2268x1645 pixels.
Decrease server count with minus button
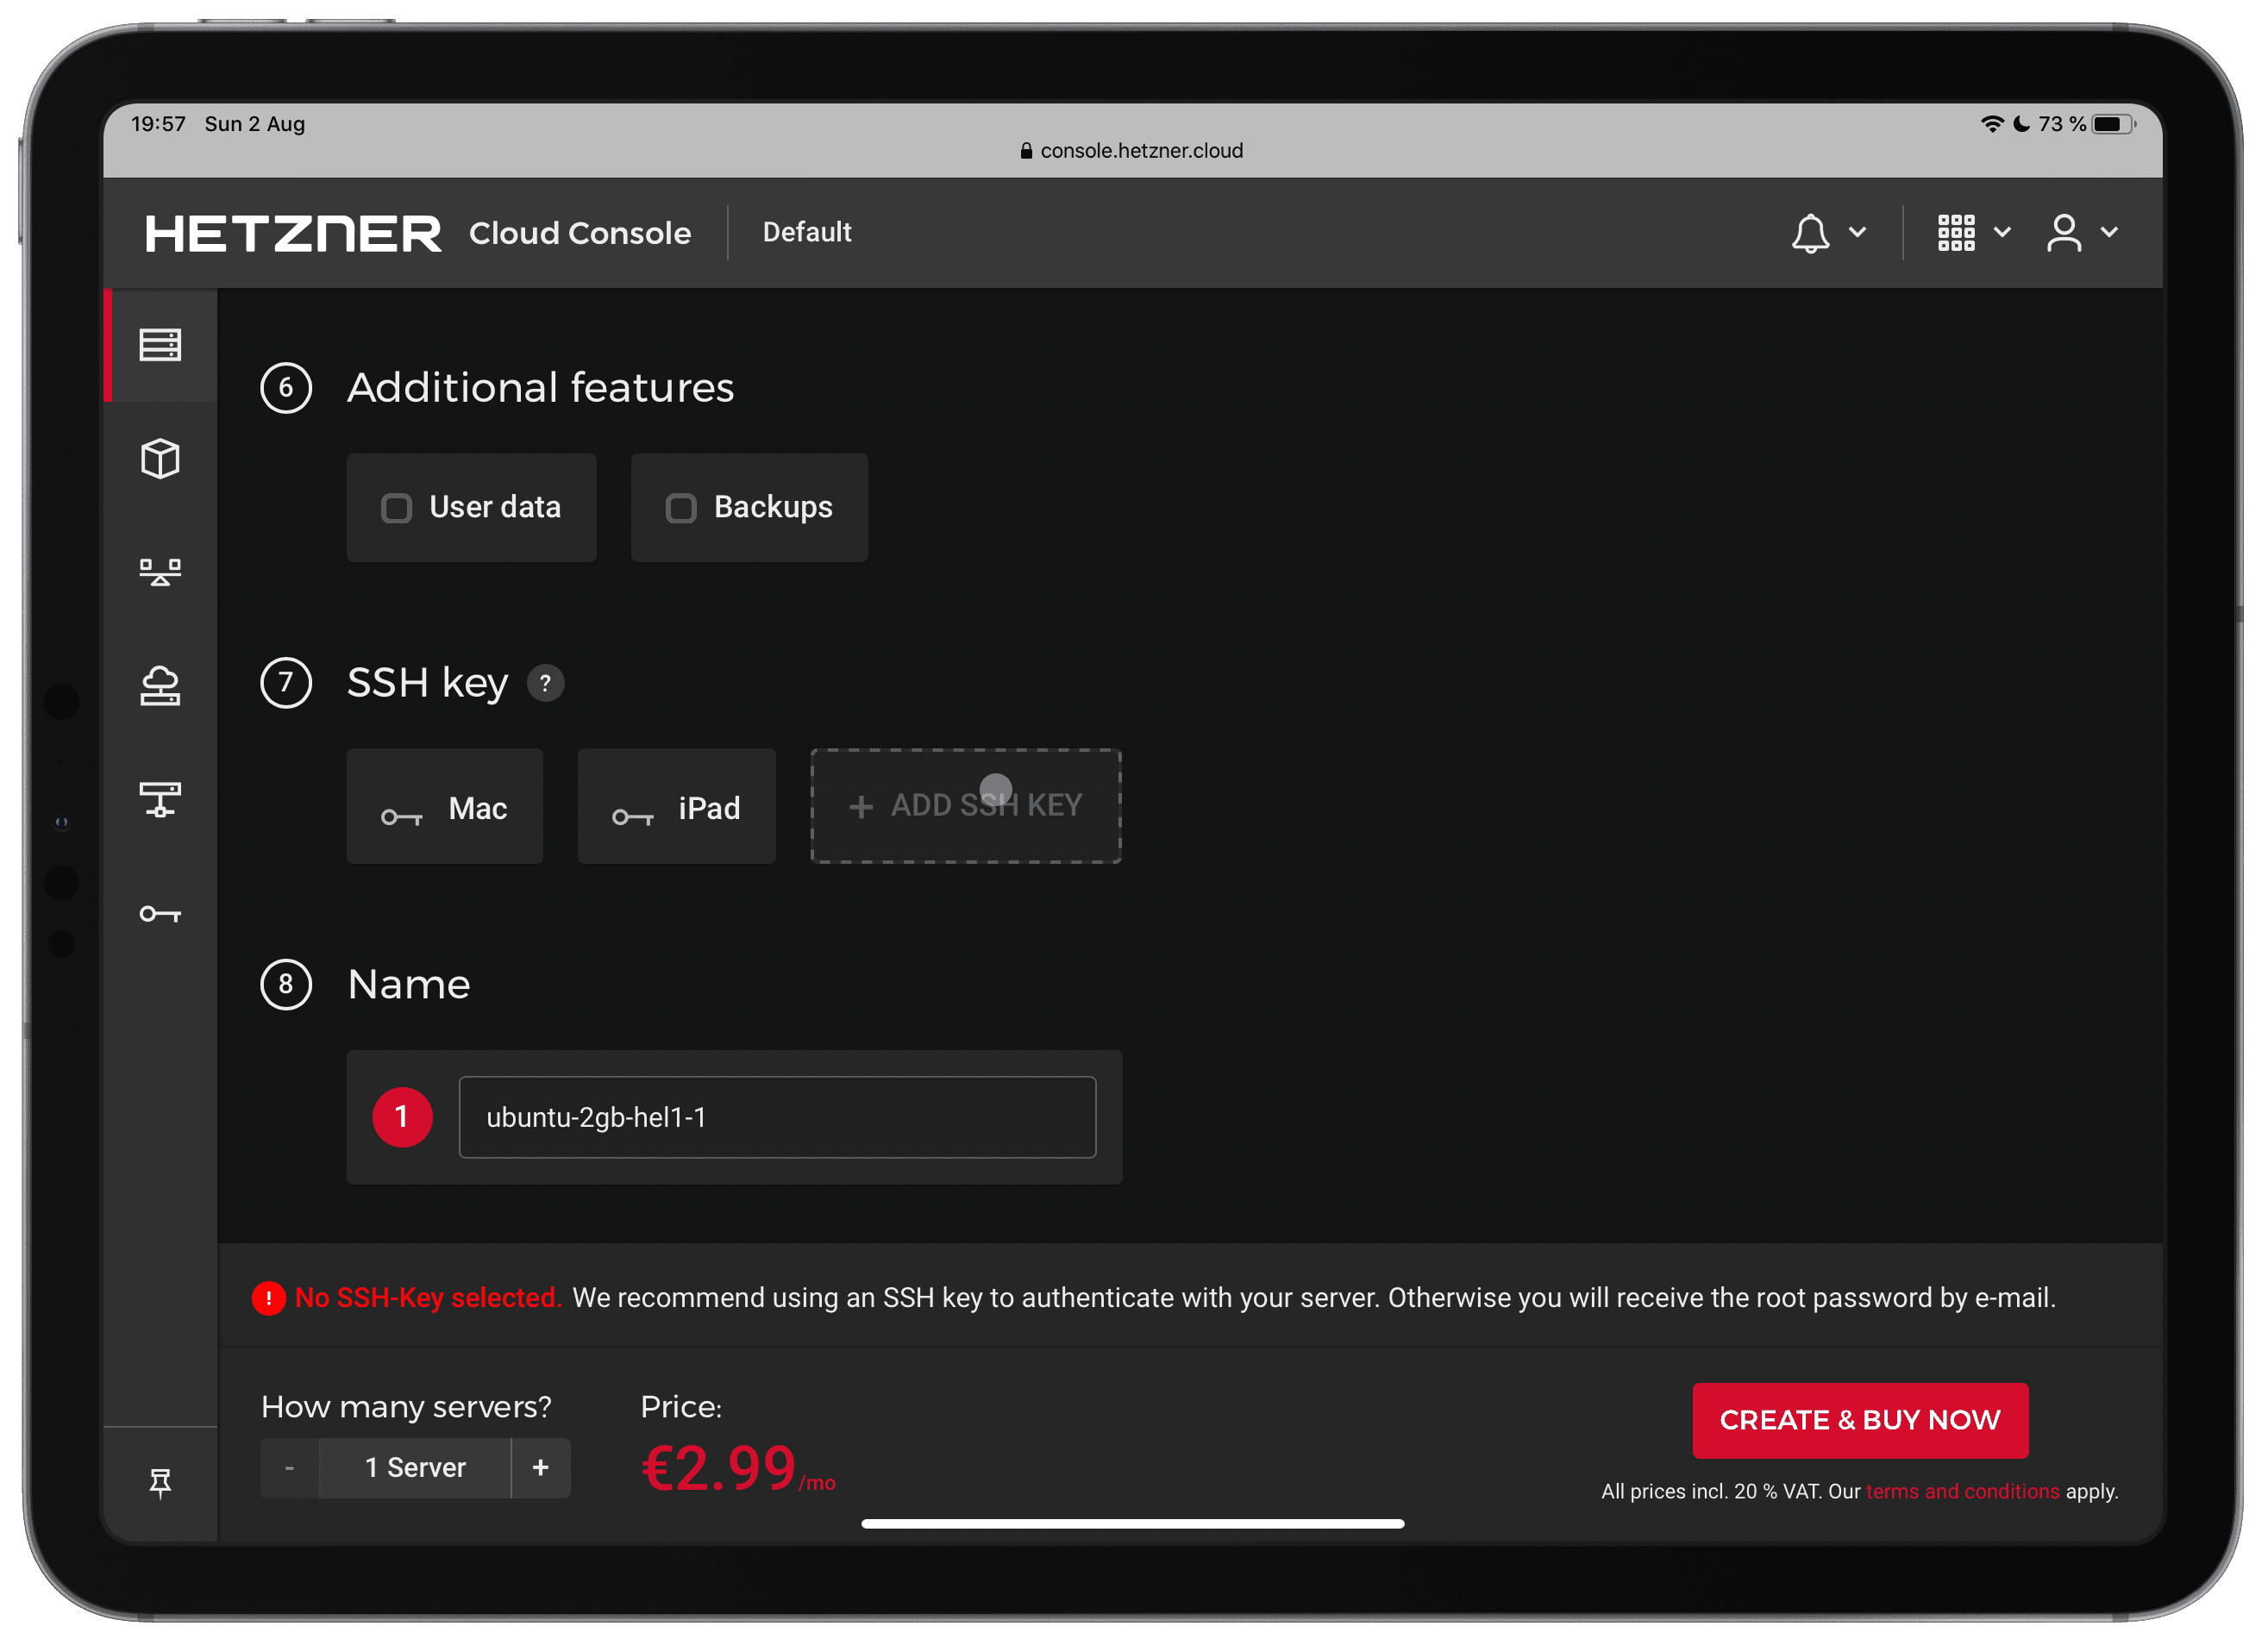click(x=289, y=1468)
